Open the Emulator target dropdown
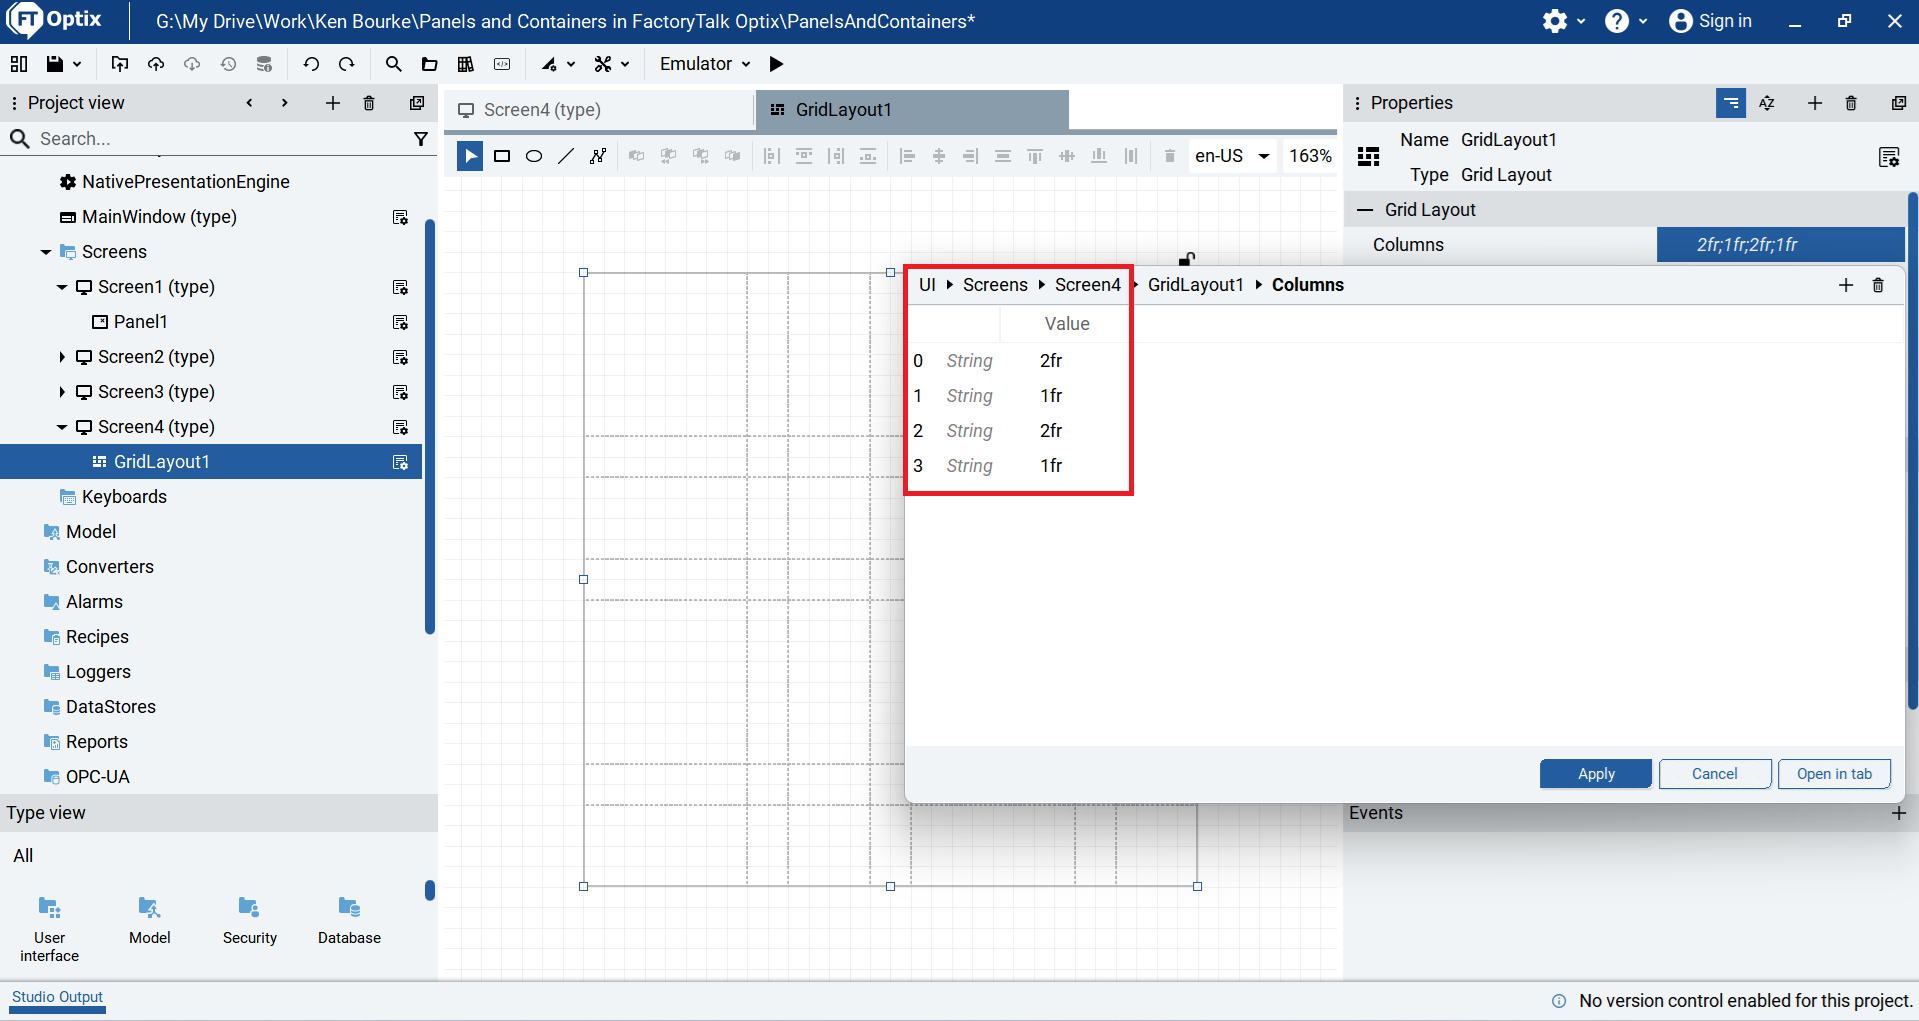Viewport: 1919px width, 1021px height. (x=705, y=64)
